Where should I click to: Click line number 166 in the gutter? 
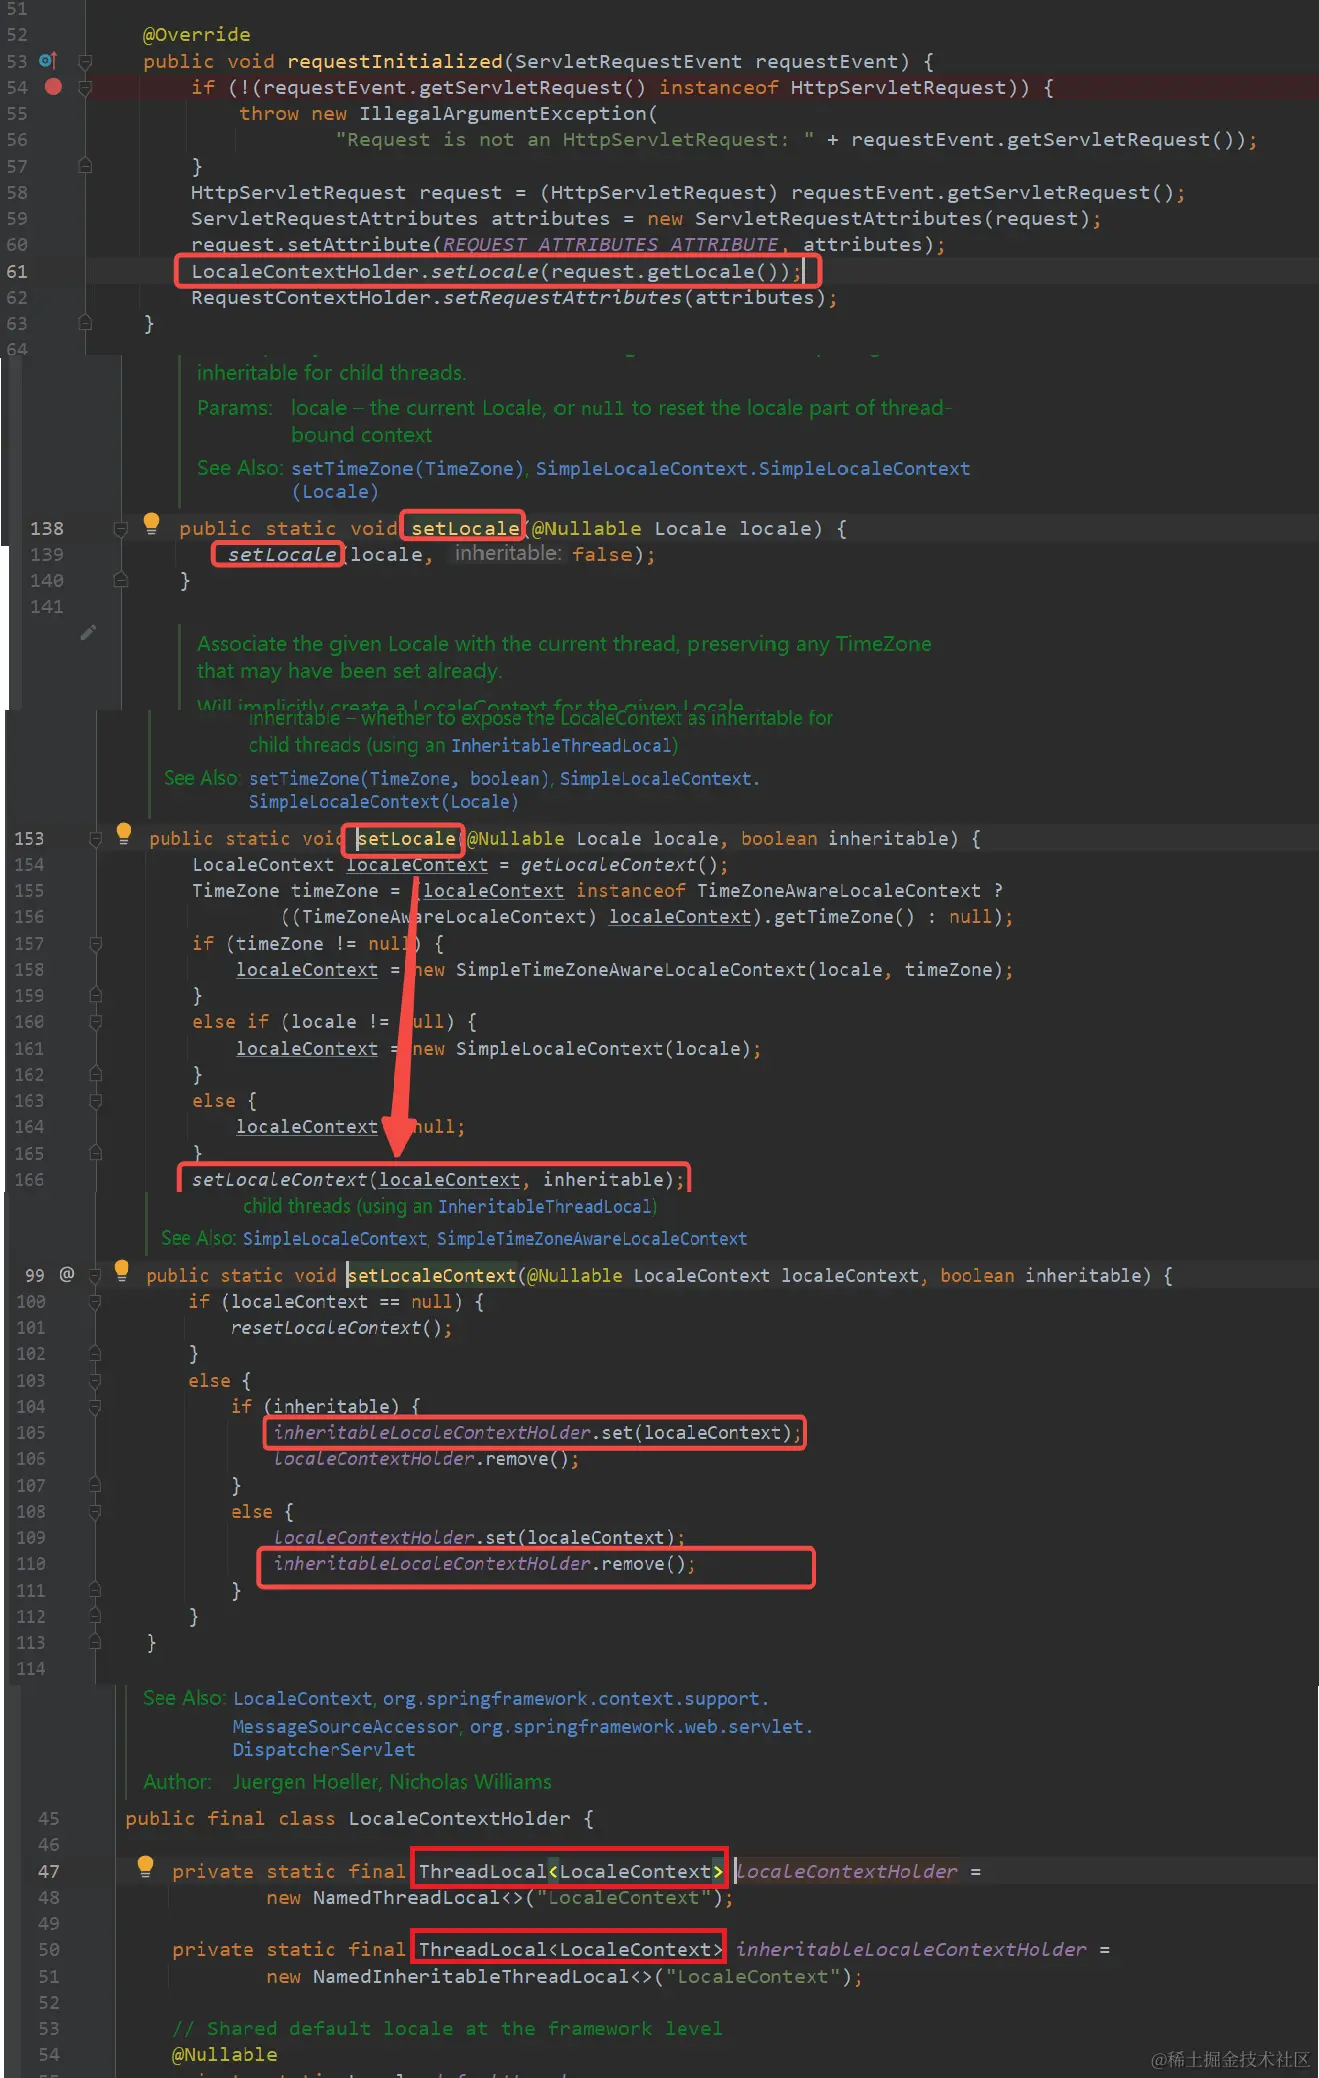[29, 1179]
